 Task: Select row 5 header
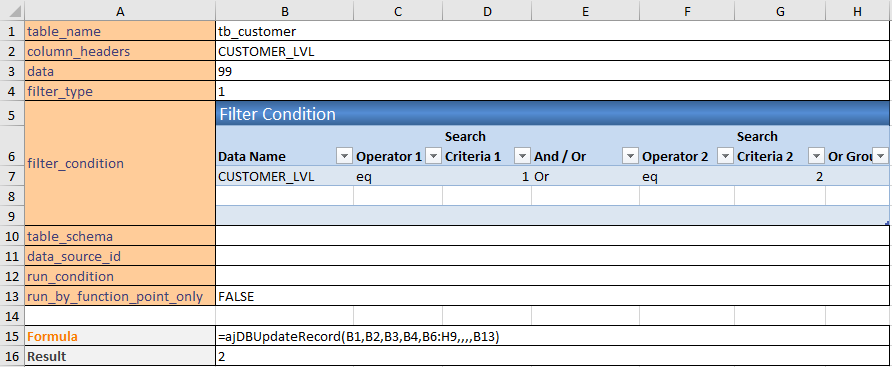(12, 114)
